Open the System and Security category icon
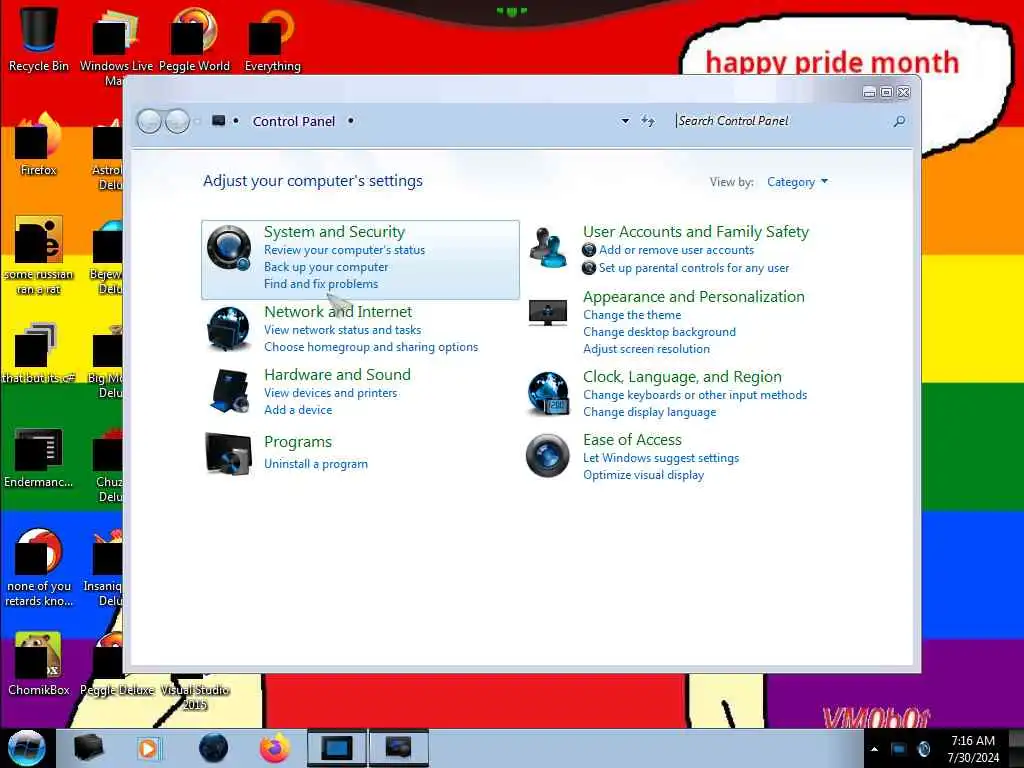The height and width of the screenshot is (768, 1024). click(229, 248)
